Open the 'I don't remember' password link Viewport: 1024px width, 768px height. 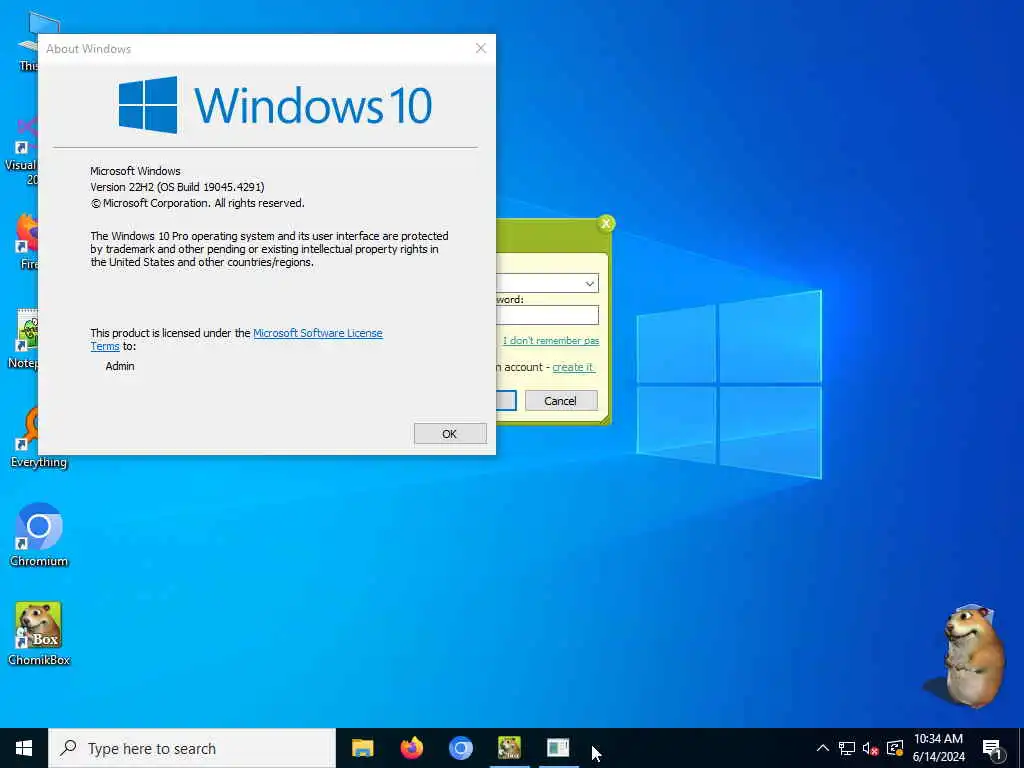tap(551, 341)
